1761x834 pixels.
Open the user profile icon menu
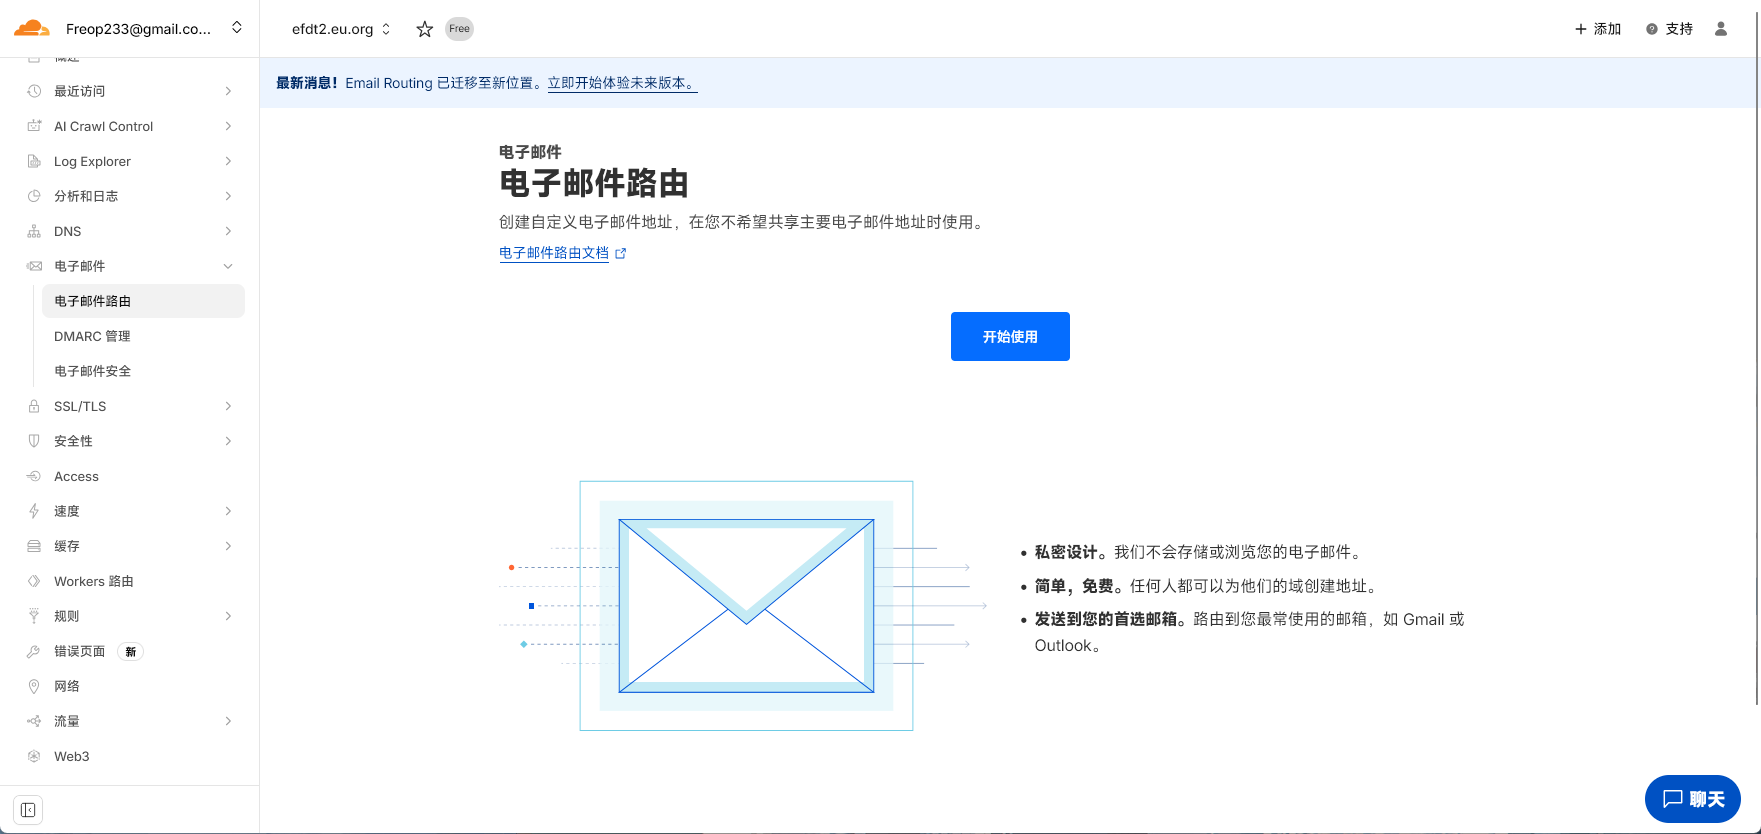[1721, 29]
